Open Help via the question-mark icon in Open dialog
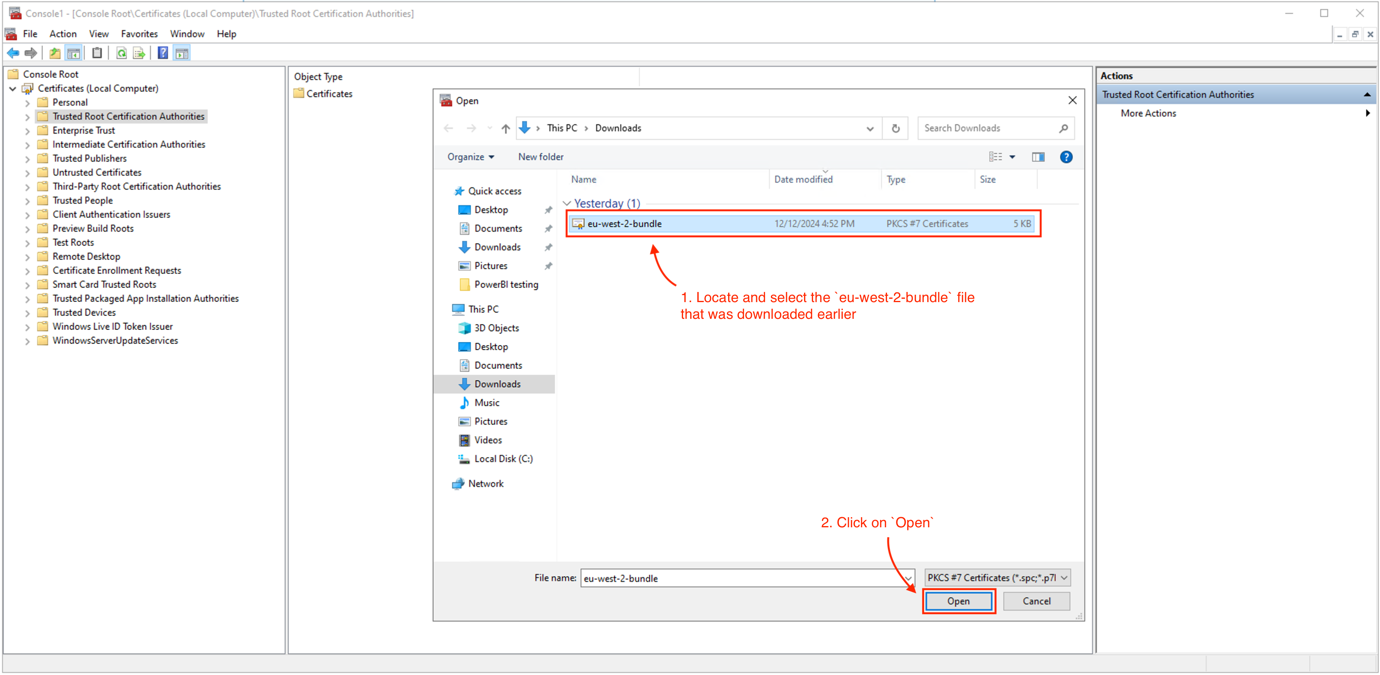This screenshot has width=1380, height=675. coord(1066,156)
